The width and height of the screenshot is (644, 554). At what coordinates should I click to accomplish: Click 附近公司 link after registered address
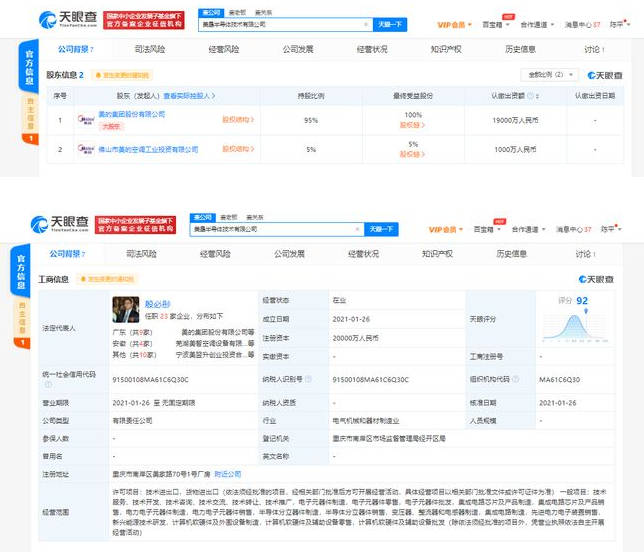228,474
